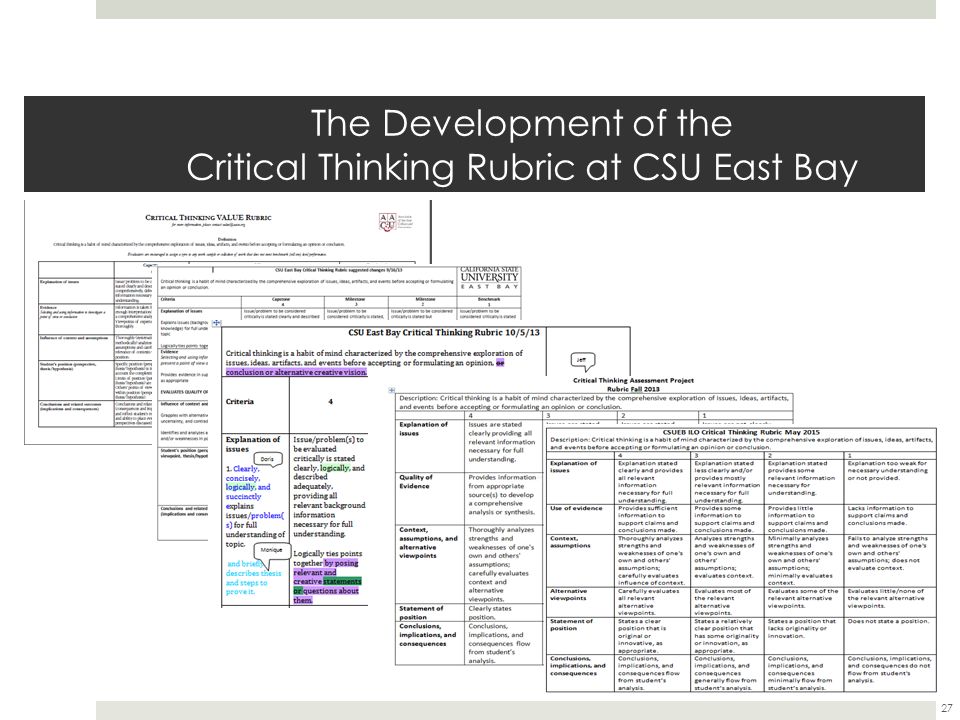960x720 pixels.
Task: Select the "Critical Thinking VALUE Rubric" heading
Action: pyautogui.click(x=208, y=217)
